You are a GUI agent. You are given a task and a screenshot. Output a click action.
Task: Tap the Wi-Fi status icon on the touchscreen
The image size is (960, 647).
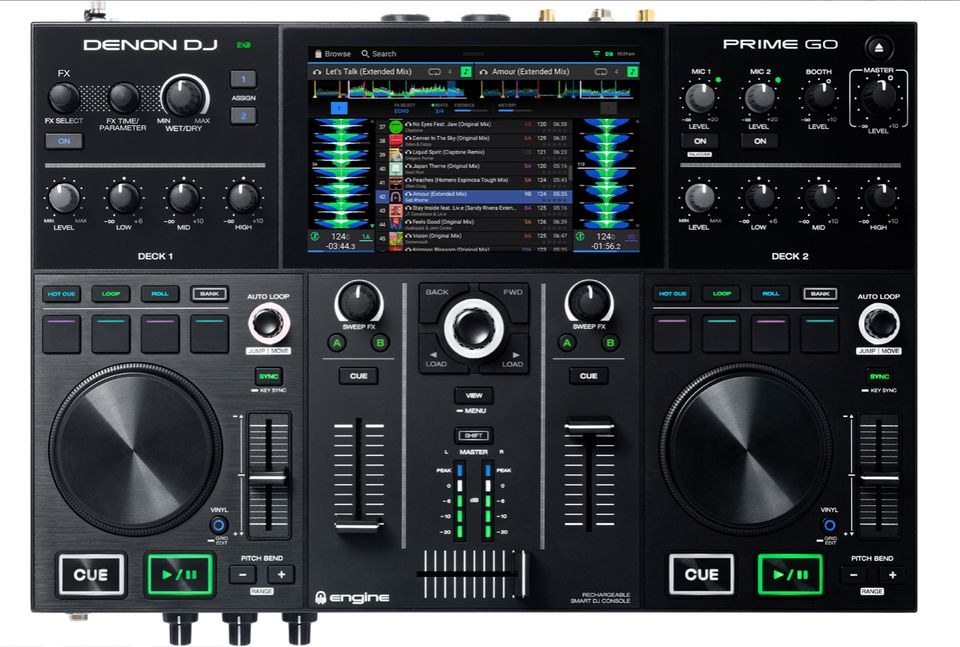[596, 54]
